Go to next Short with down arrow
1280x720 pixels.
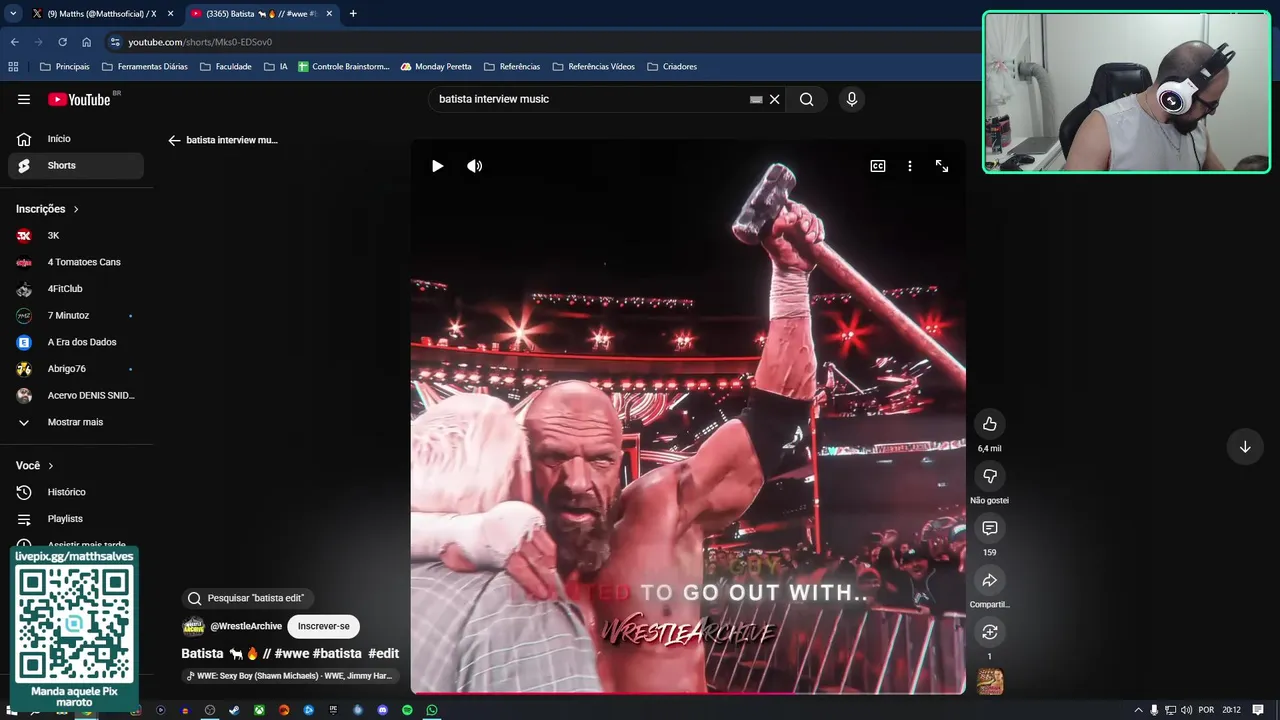(x=1245, y=447)
